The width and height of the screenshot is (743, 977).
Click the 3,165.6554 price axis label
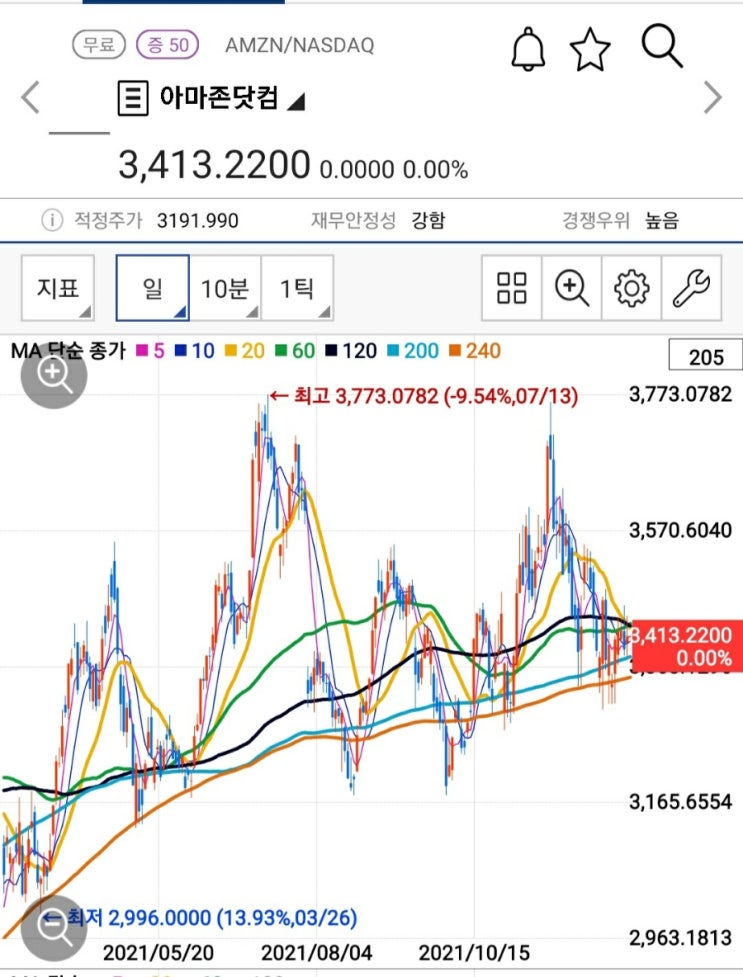click(x=681, y=801)
